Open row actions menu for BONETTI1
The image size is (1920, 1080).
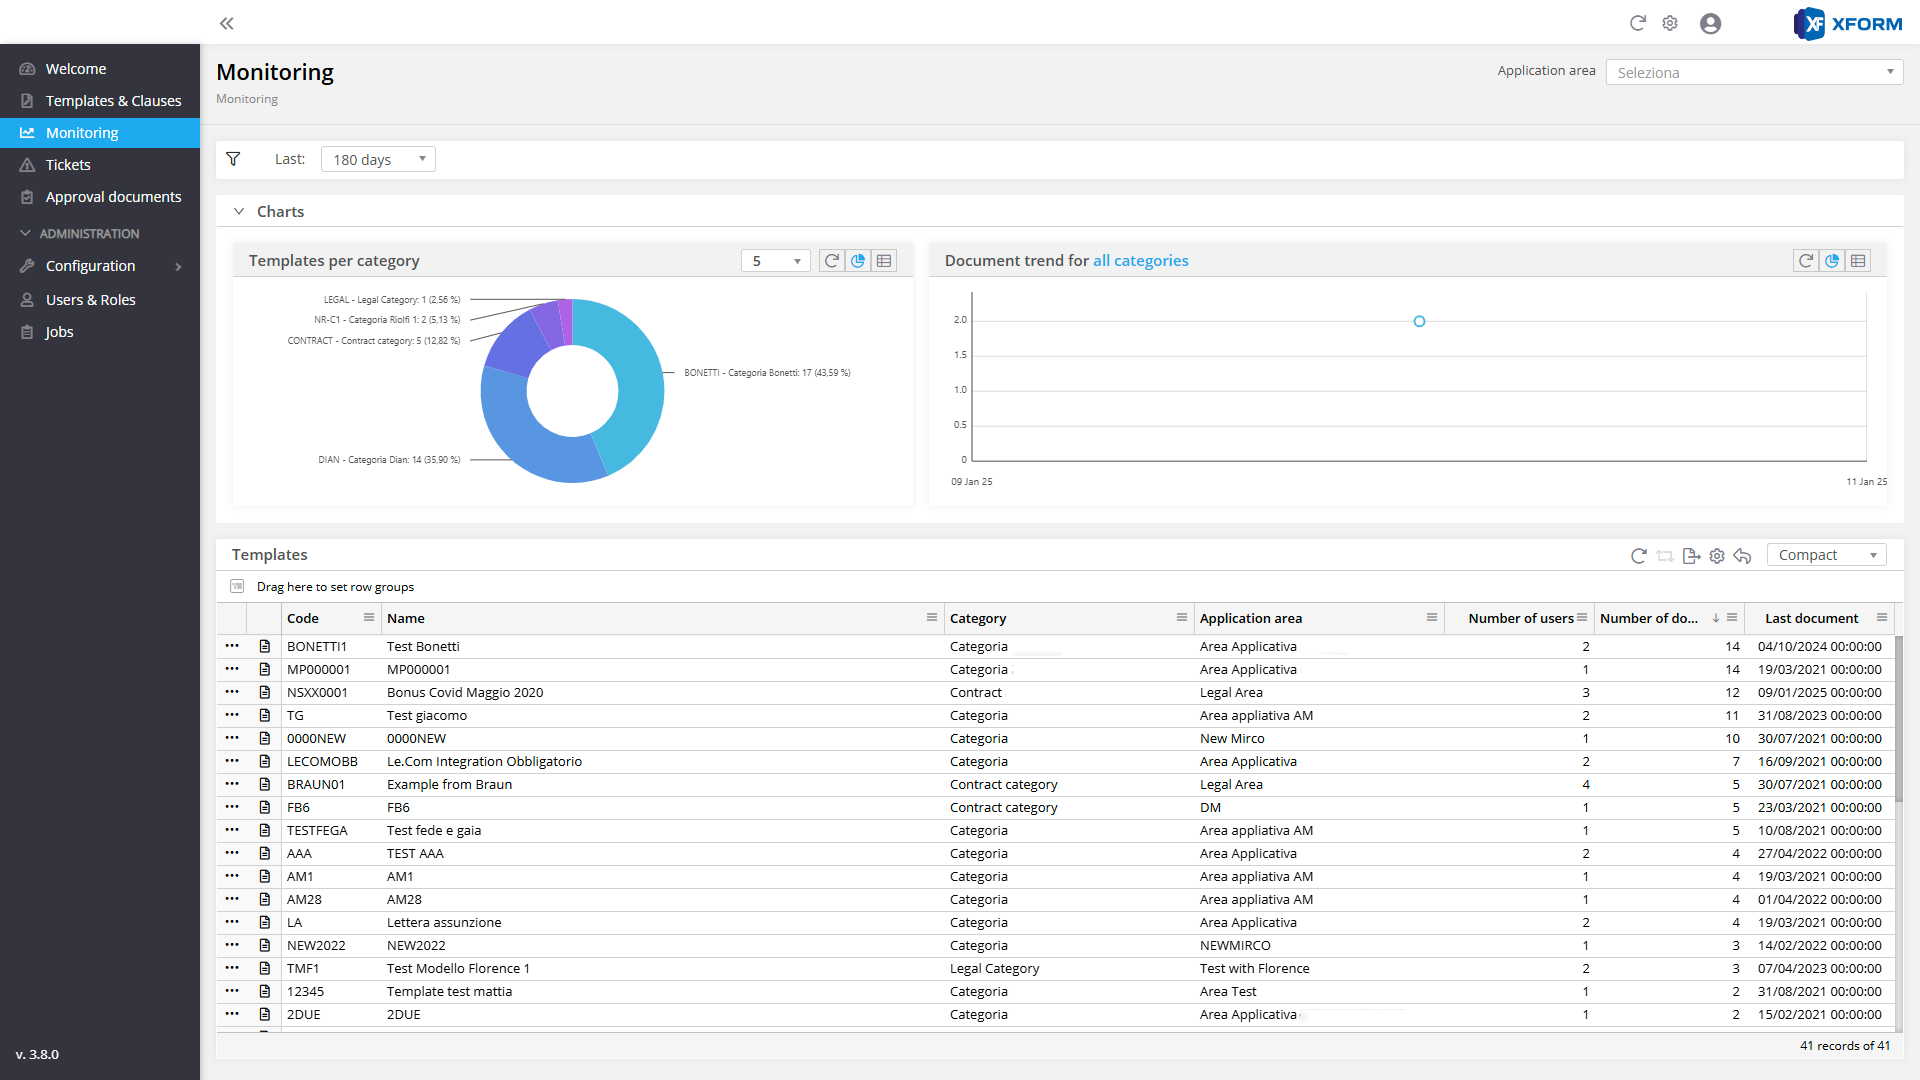coord(232,646)
